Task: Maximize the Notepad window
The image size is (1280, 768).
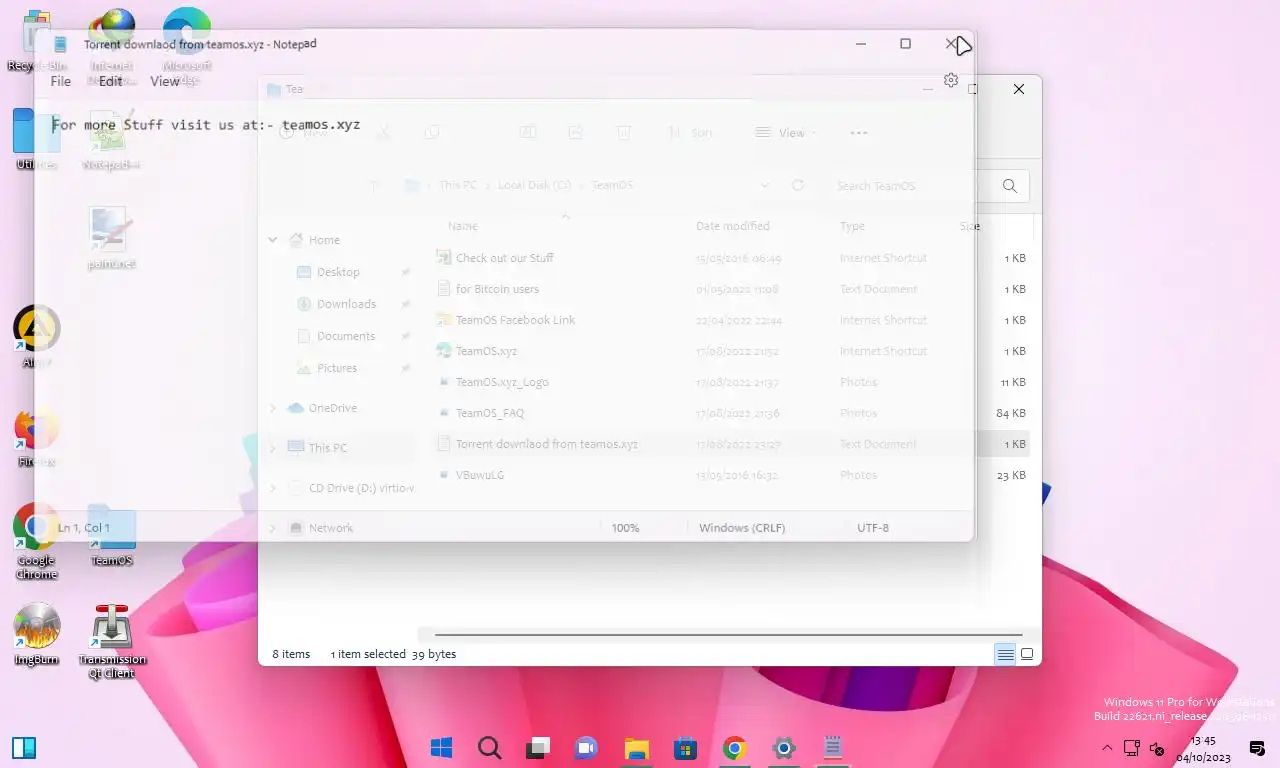Action: coord(905,44)
